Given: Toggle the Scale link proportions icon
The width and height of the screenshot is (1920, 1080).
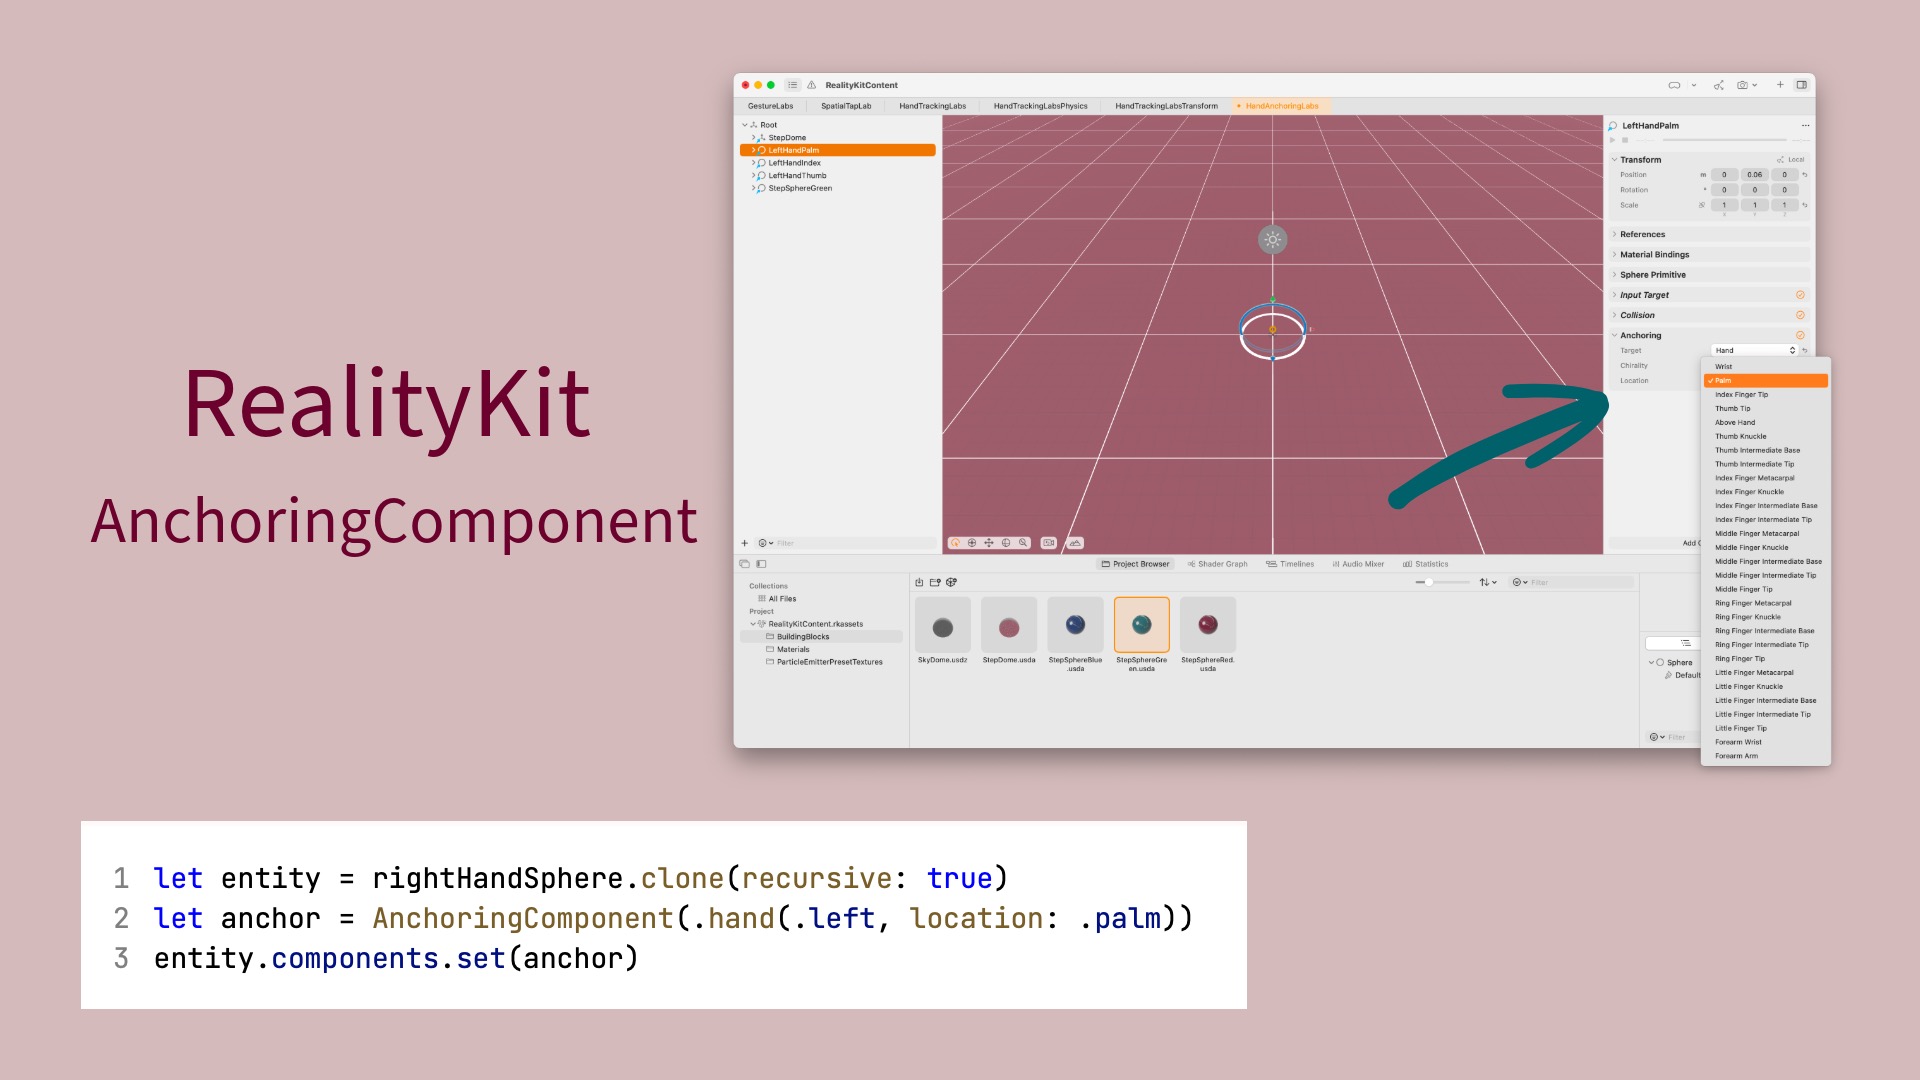Looking at the screenshot, I should (x=1702, y=205).
